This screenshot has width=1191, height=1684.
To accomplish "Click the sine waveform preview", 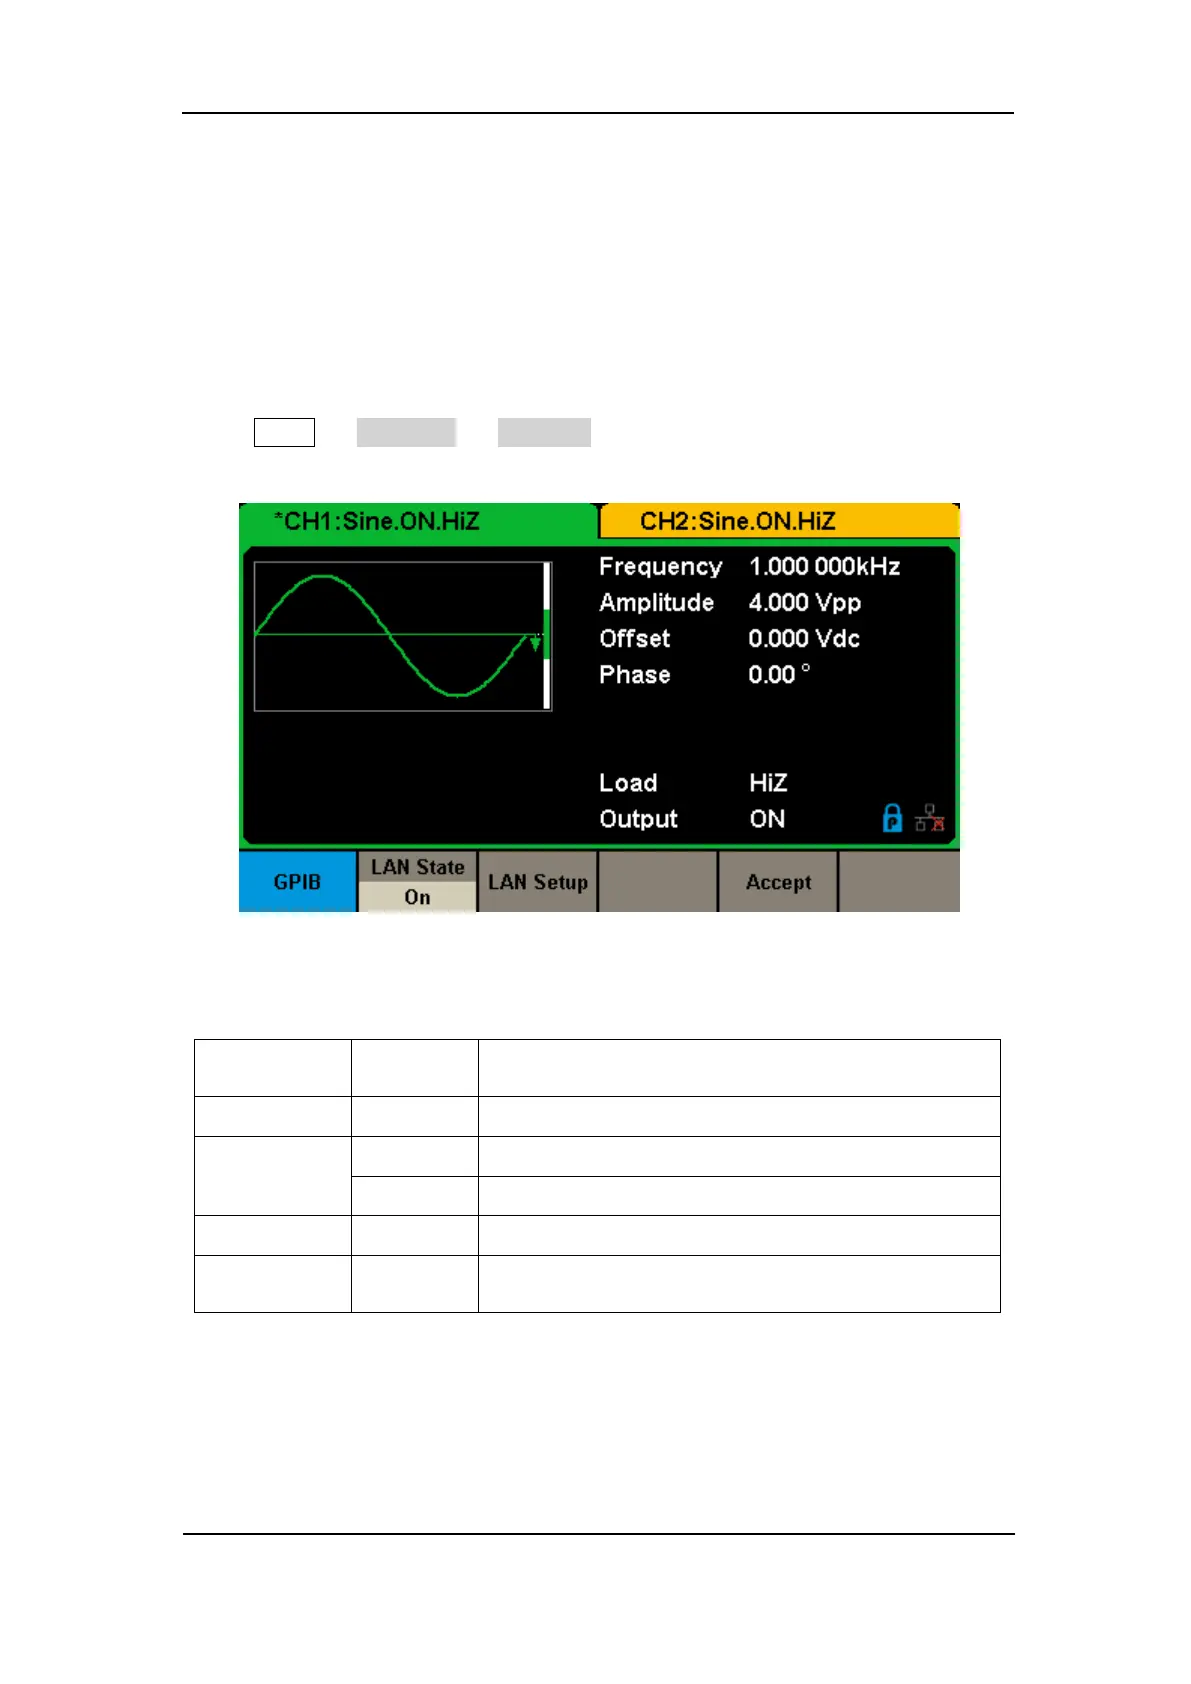I will [x=398, y=636].
